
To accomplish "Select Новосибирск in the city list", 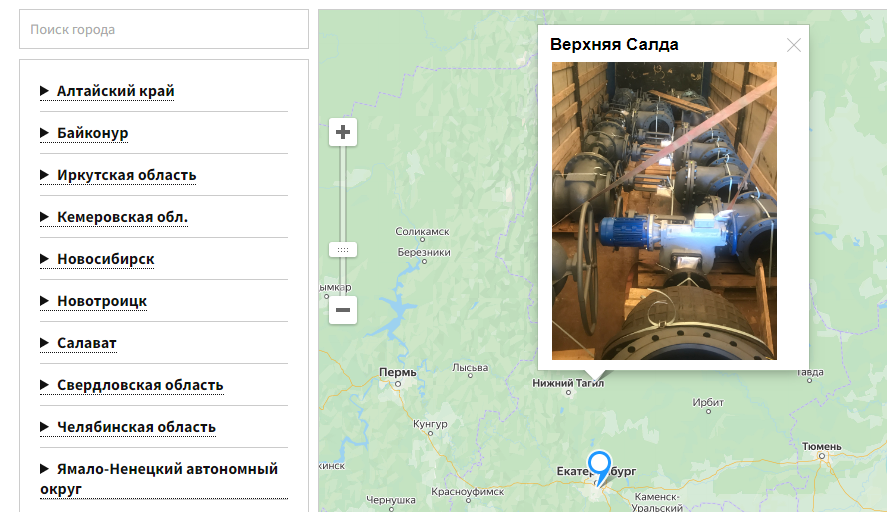I will 105,259.
